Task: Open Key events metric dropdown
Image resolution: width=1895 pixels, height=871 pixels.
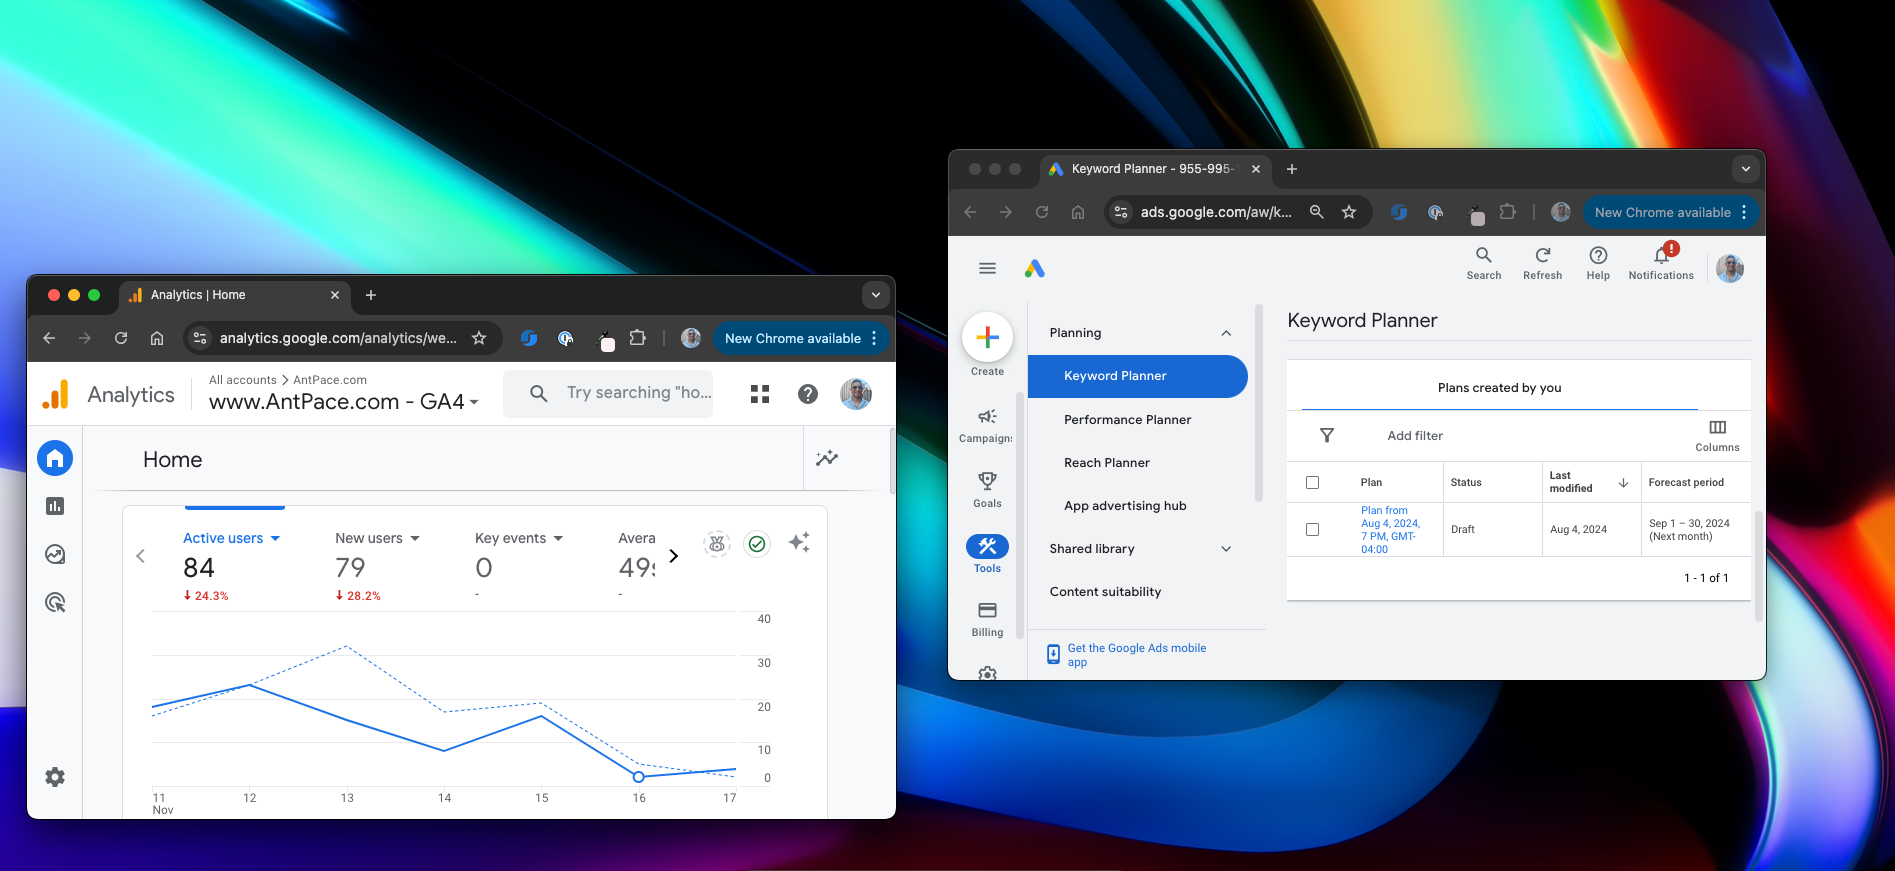Action: 519,538
